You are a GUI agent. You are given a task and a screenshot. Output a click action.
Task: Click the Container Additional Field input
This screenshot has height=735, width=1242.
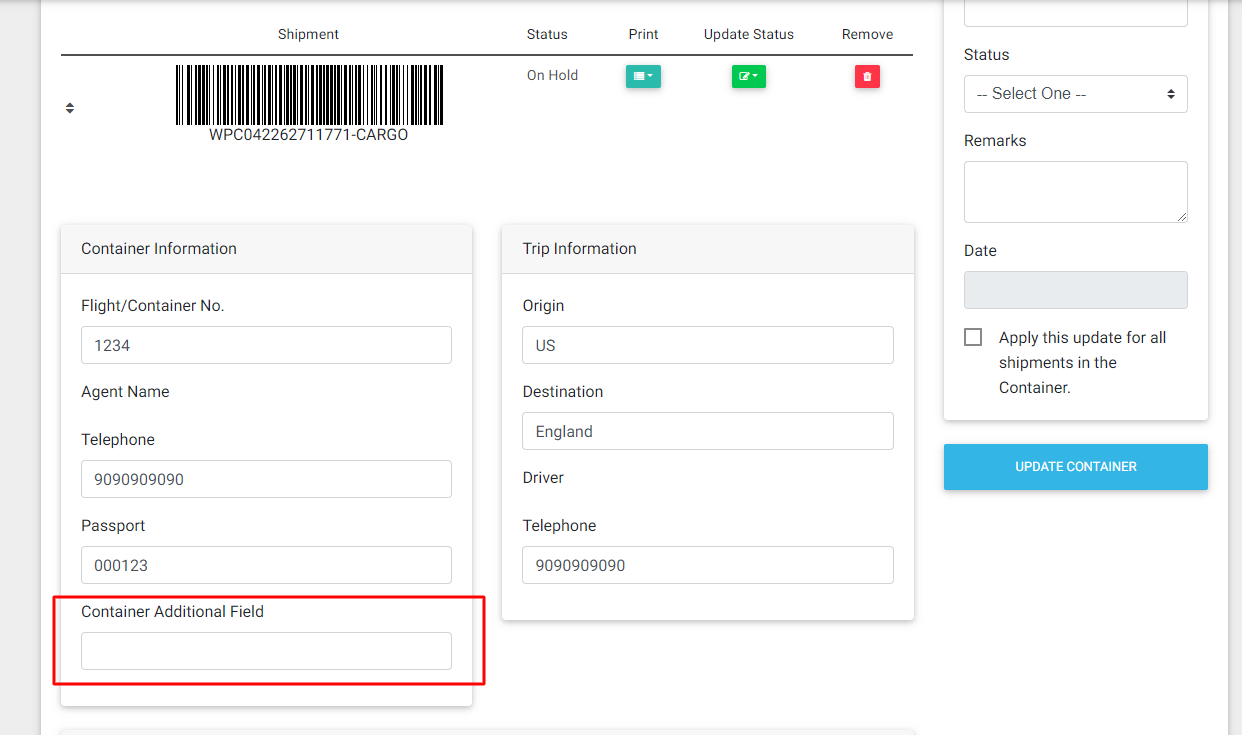click(x=266, y=651)
